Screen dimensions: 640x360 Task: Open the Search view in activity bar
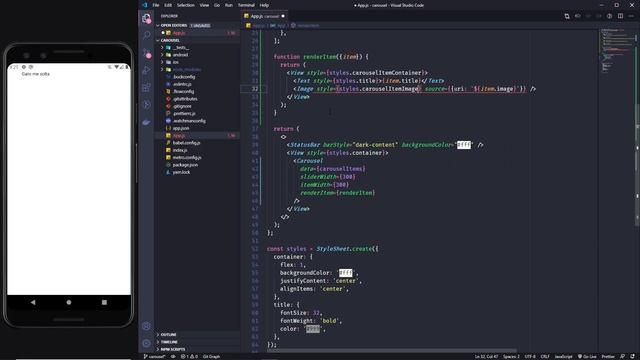(146, 36)
